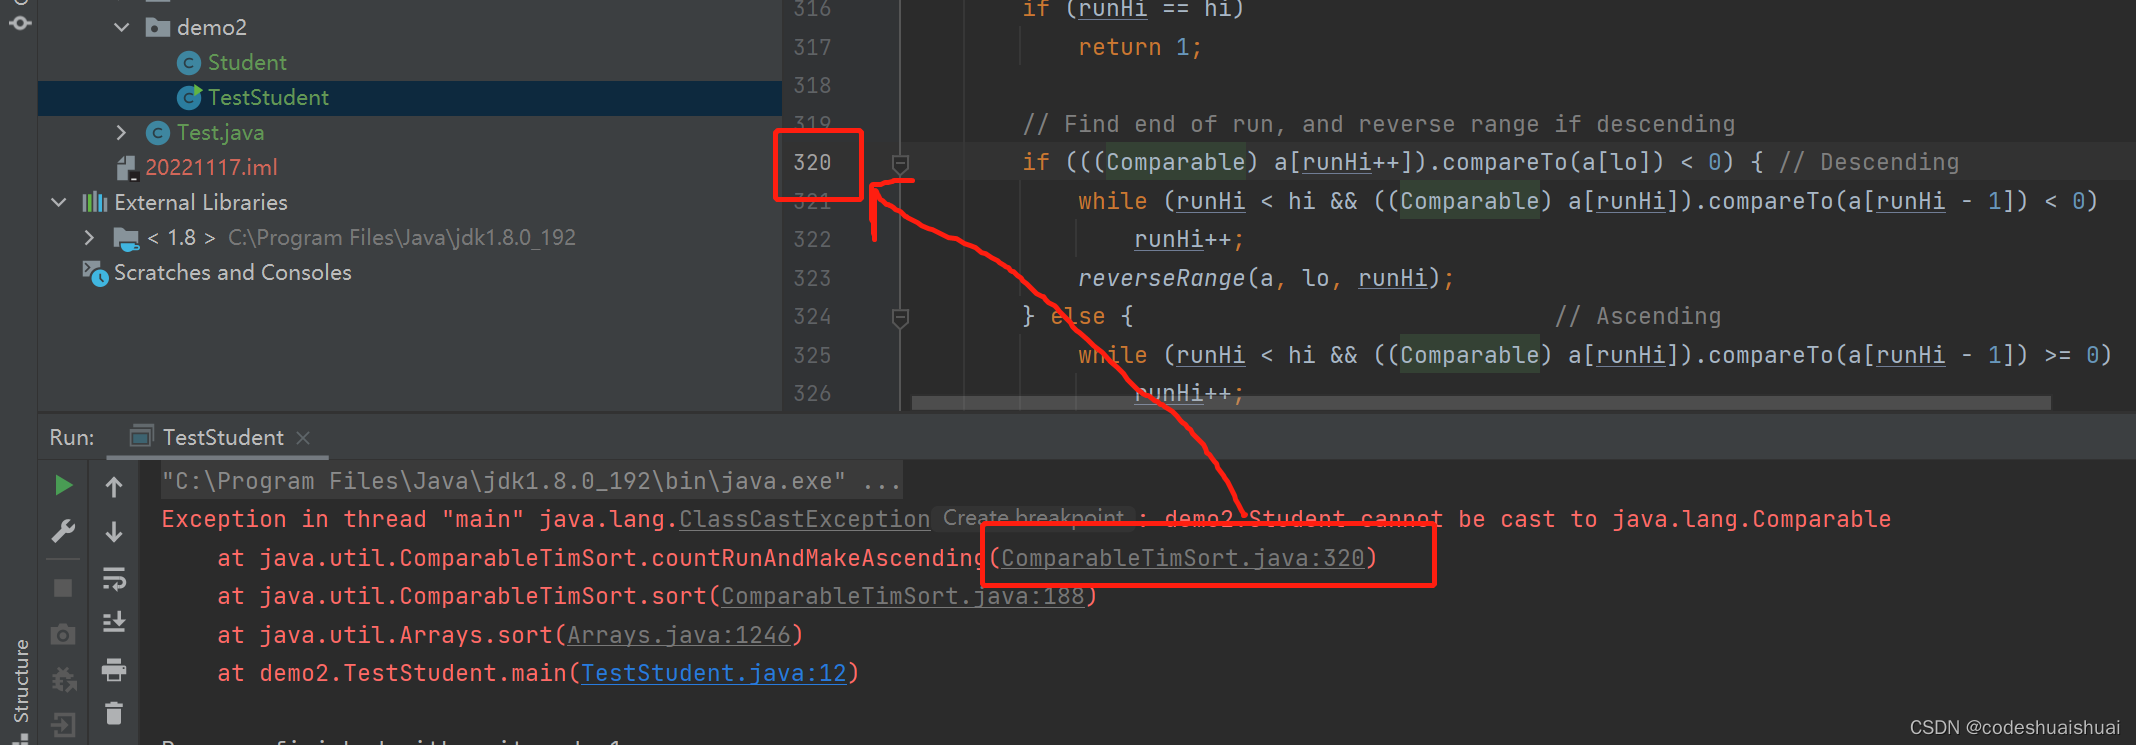Expand the JDK 1.8 library node
This screenshot has width=2136, height=745.
tap(90, 237)
